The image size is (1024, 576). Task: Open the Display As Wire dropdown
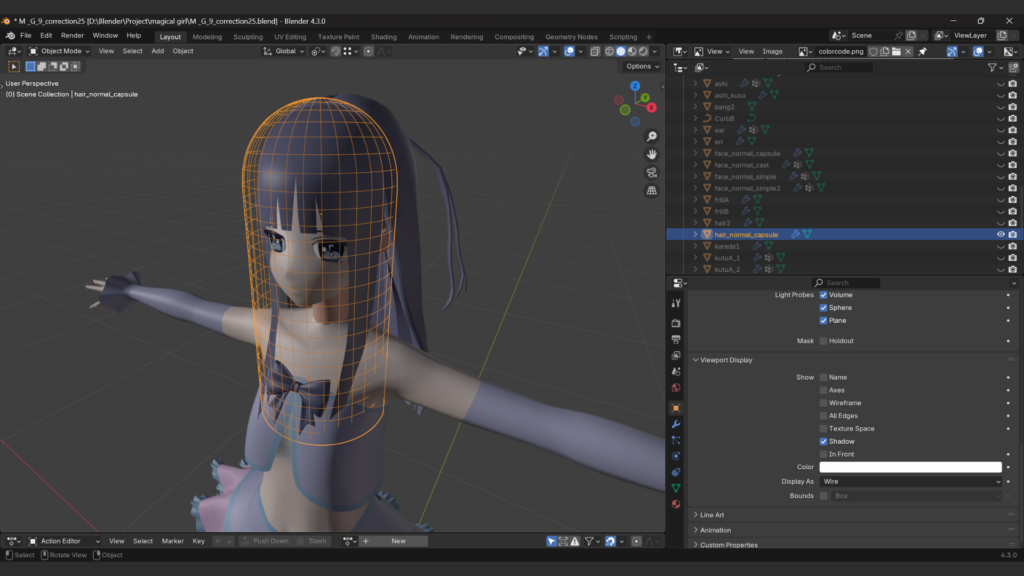point(910,481)
